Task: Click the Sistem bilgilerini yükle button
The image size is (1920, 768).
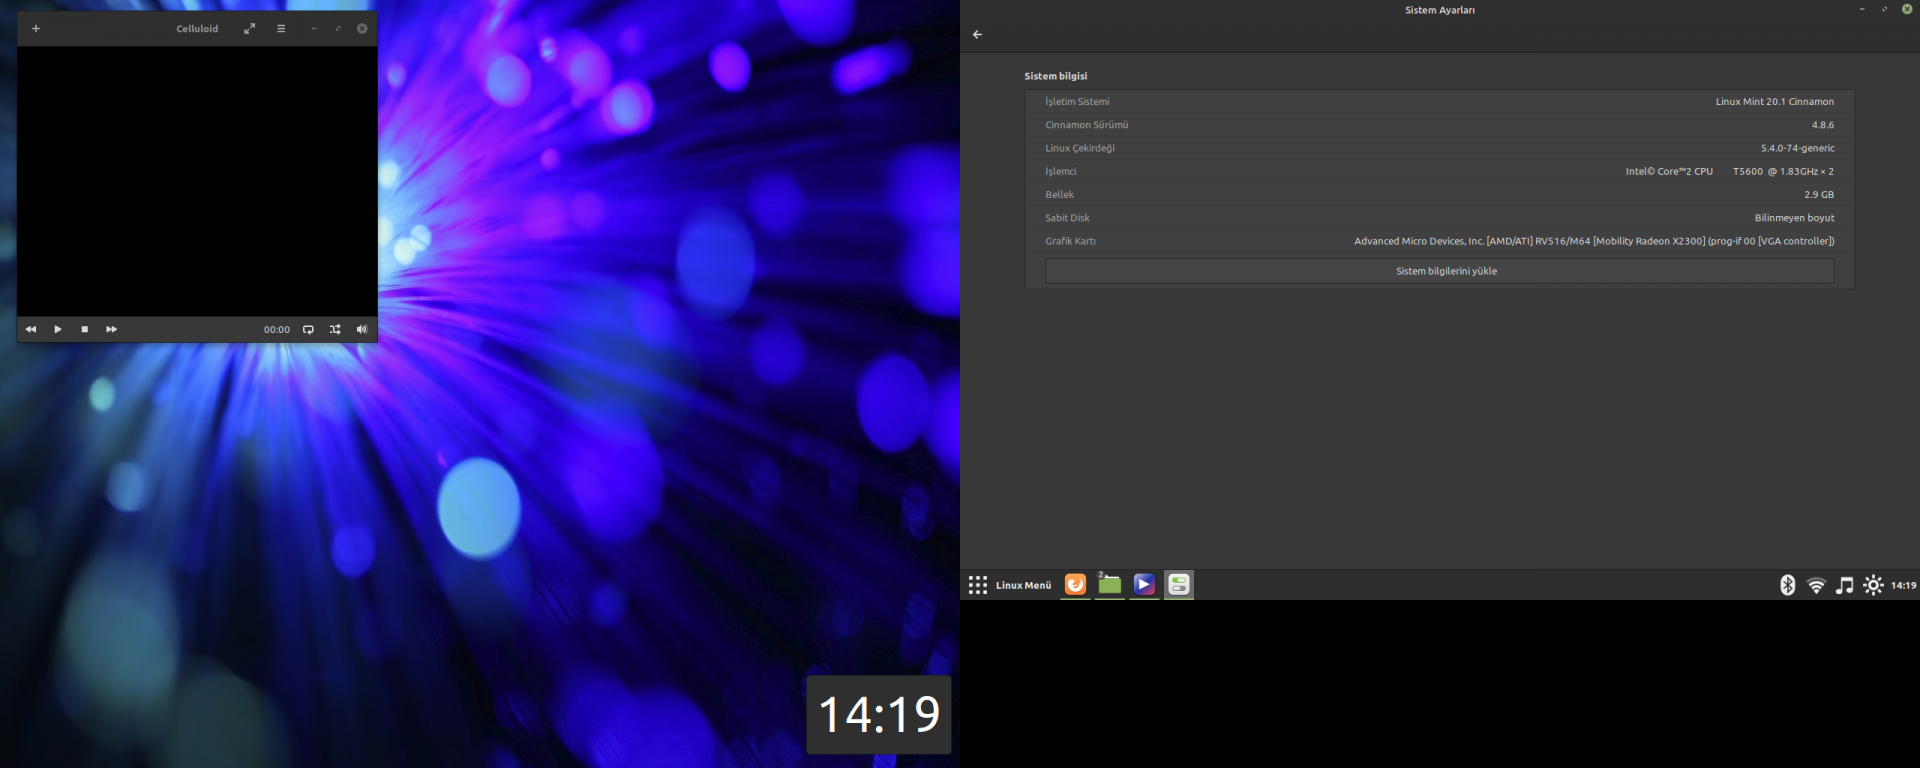Action: point(1440,271)
